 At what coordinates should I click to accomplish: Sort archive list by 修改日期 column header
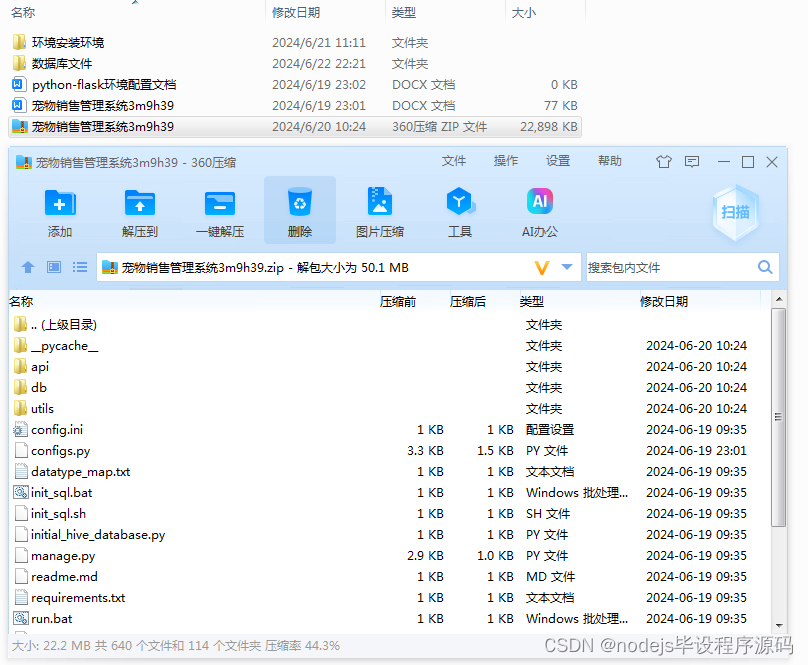click(x=664, y=302)
